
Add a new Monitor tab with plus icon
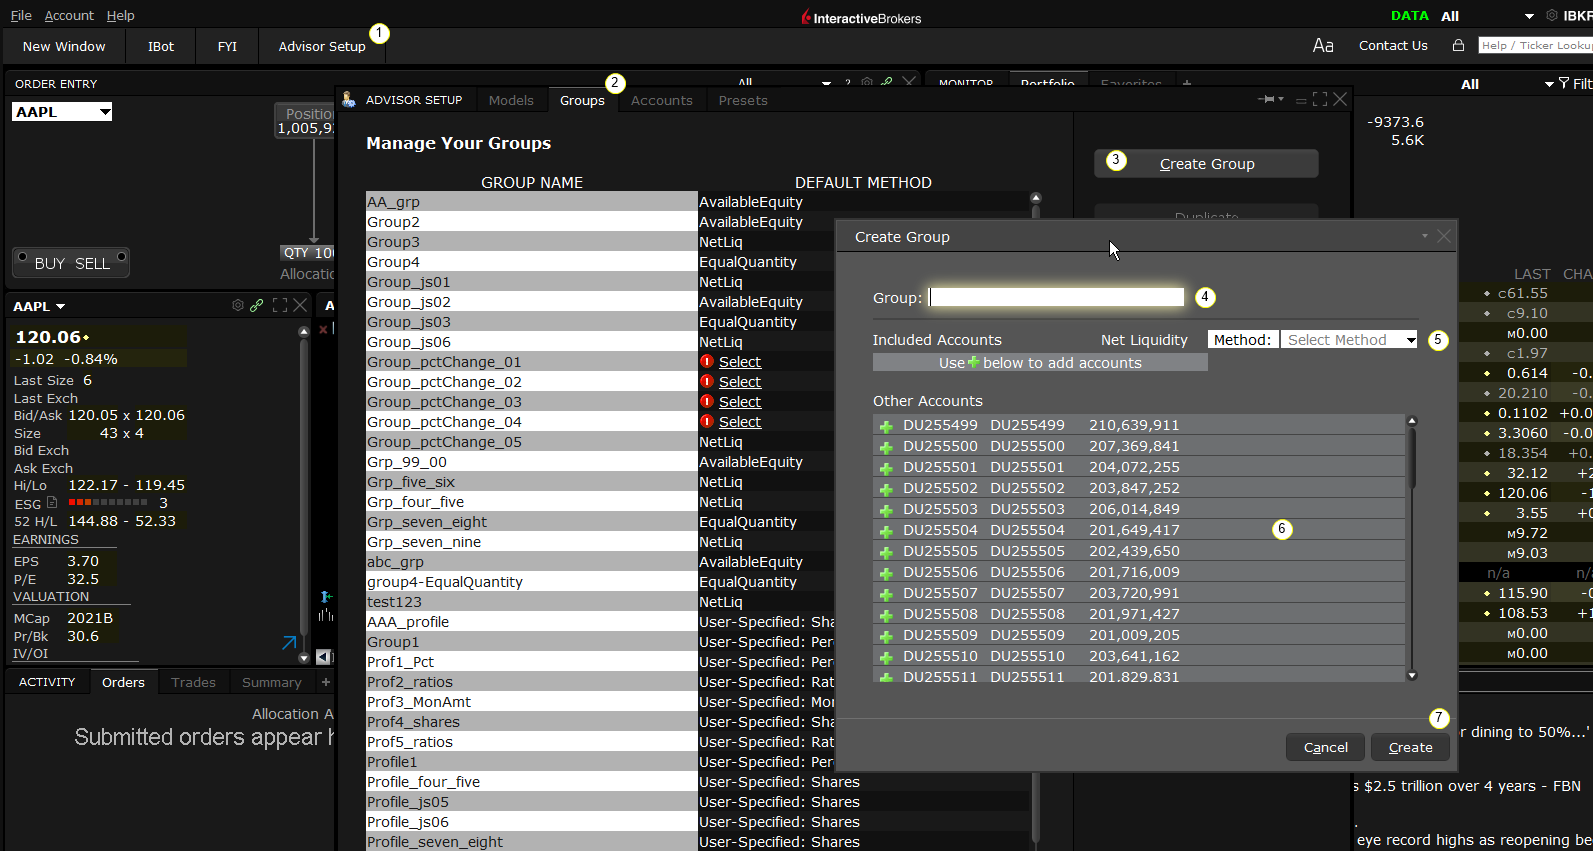tap(1187, 84)
